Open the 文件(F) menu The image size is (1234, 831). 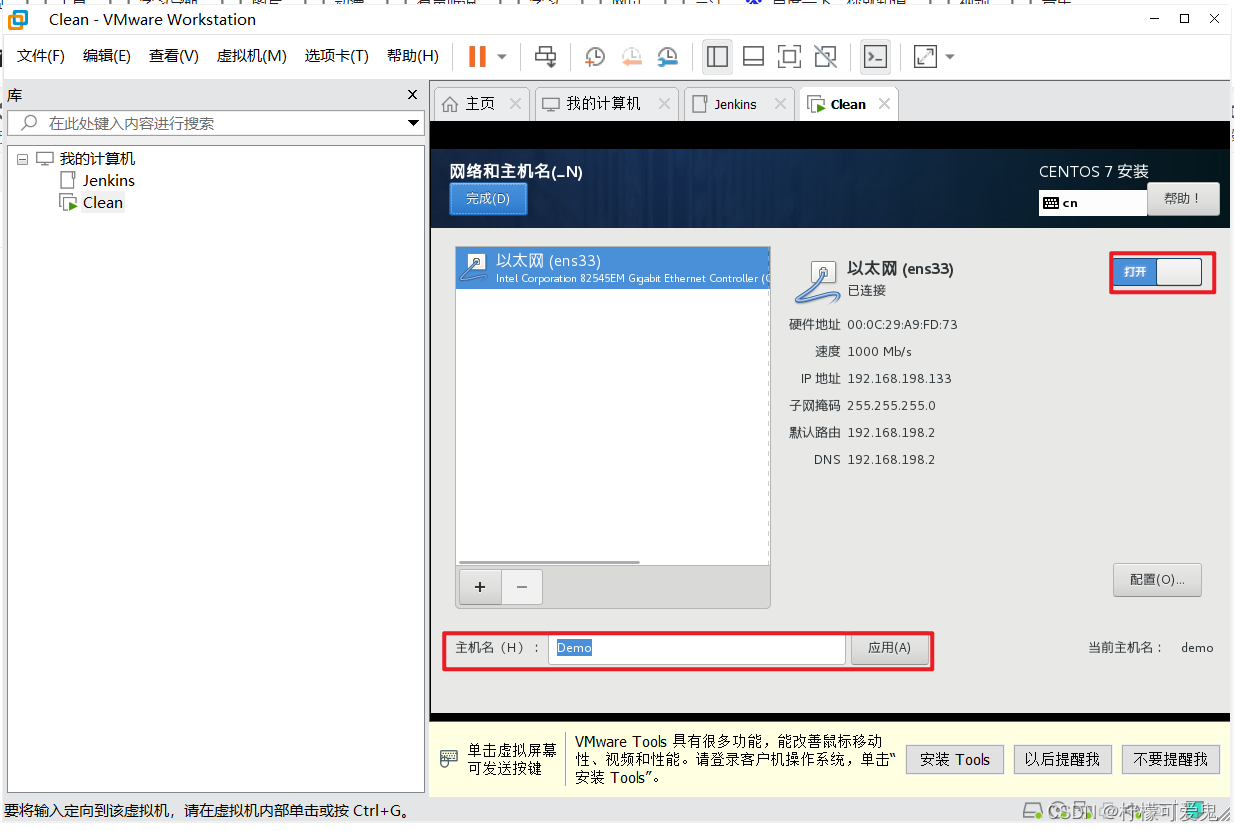coord(41,56)
